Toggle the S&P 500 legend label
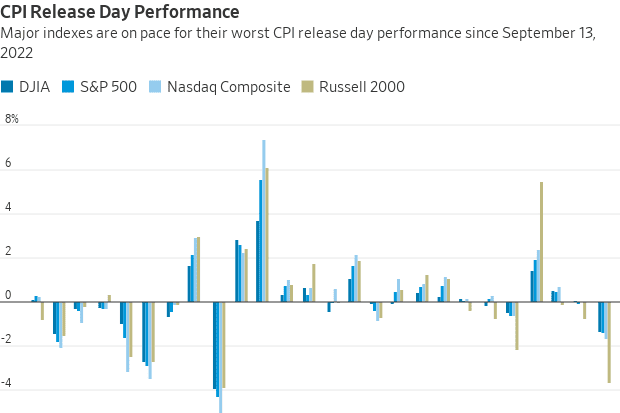620x413 pixels. (106, 86)
